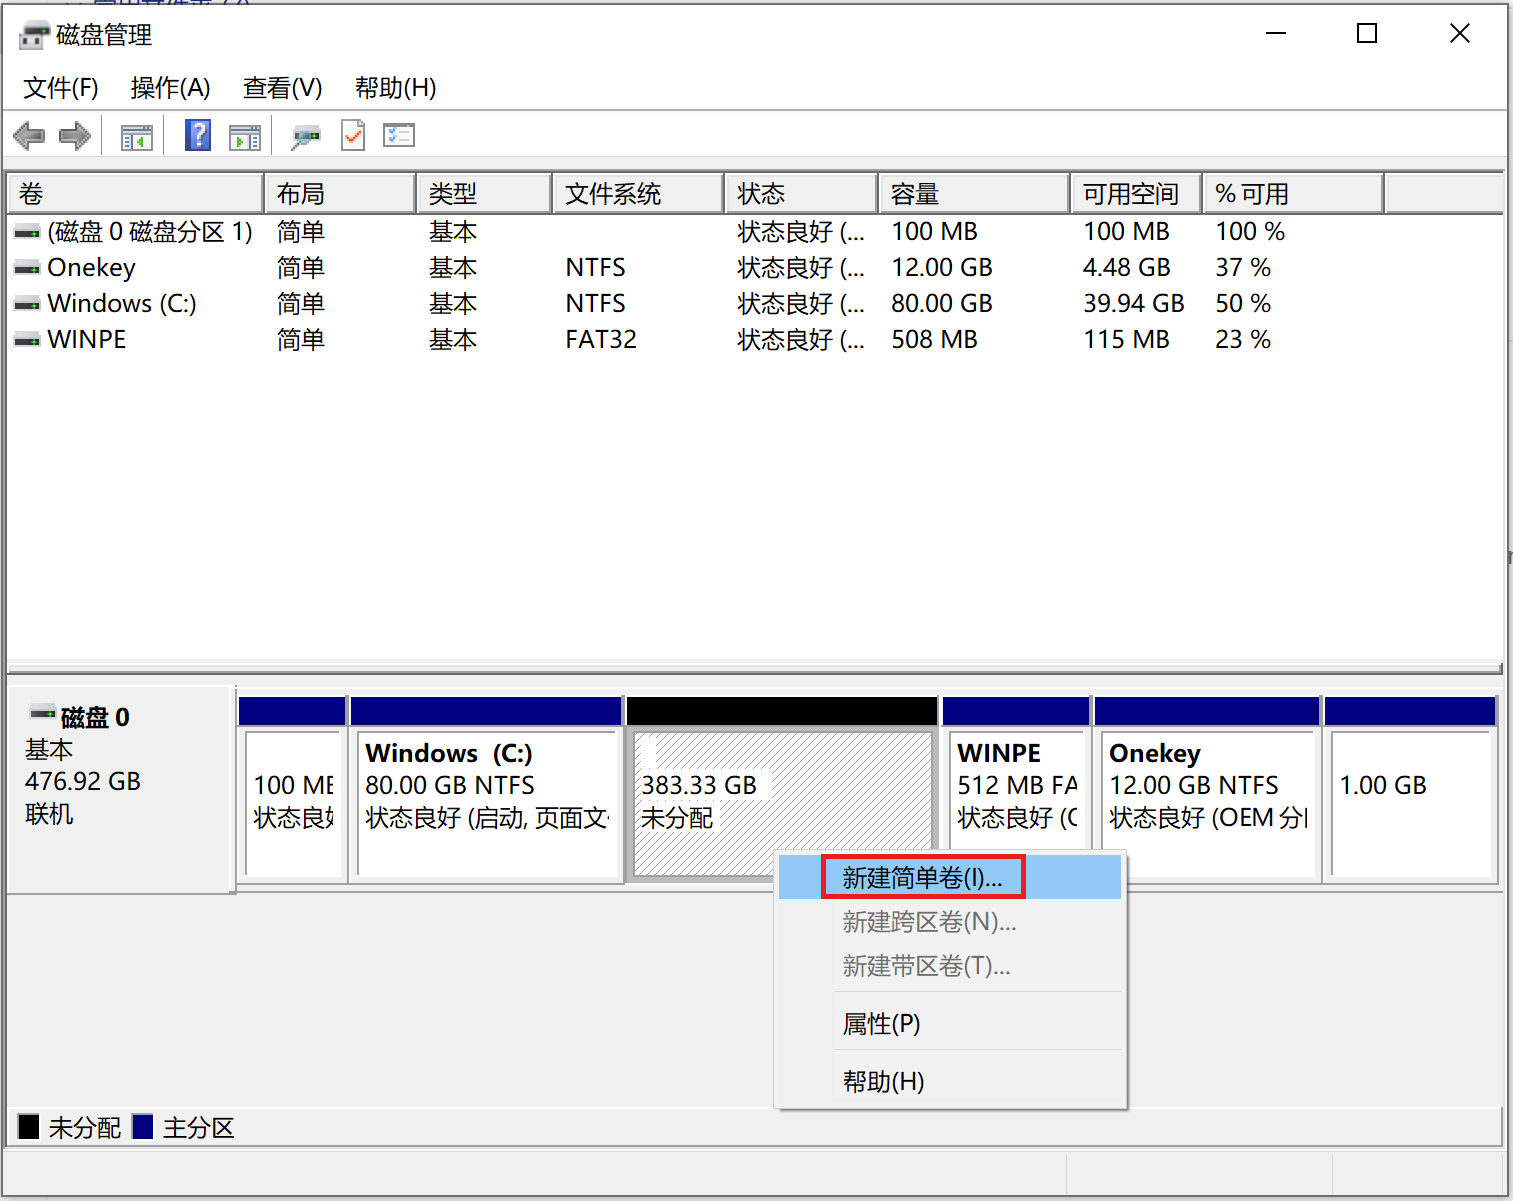Click the Back arrow toolbar icon

tap(29, 136)
